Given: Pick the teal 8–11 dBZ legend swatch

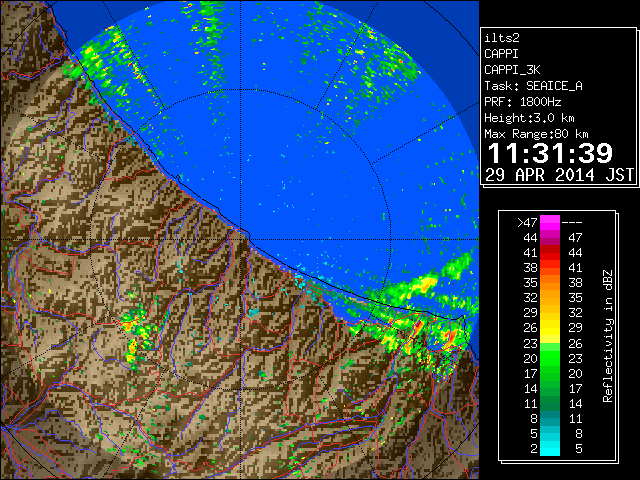Looking at the screenshot, I should coord(550,418).
